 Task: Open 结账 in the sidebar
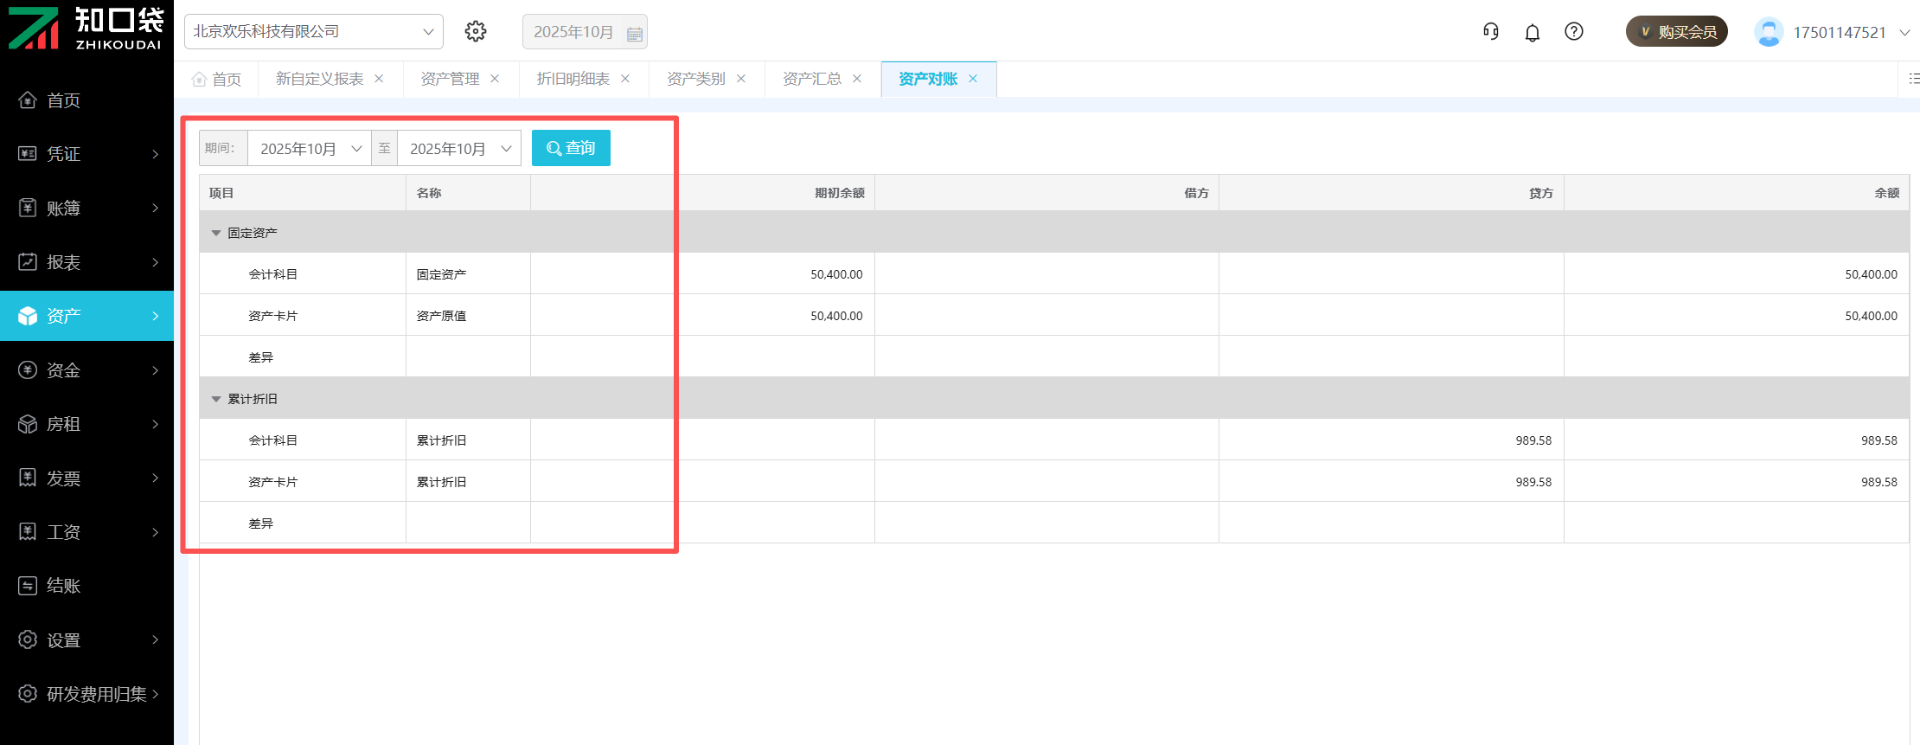(x=87, y=586)
